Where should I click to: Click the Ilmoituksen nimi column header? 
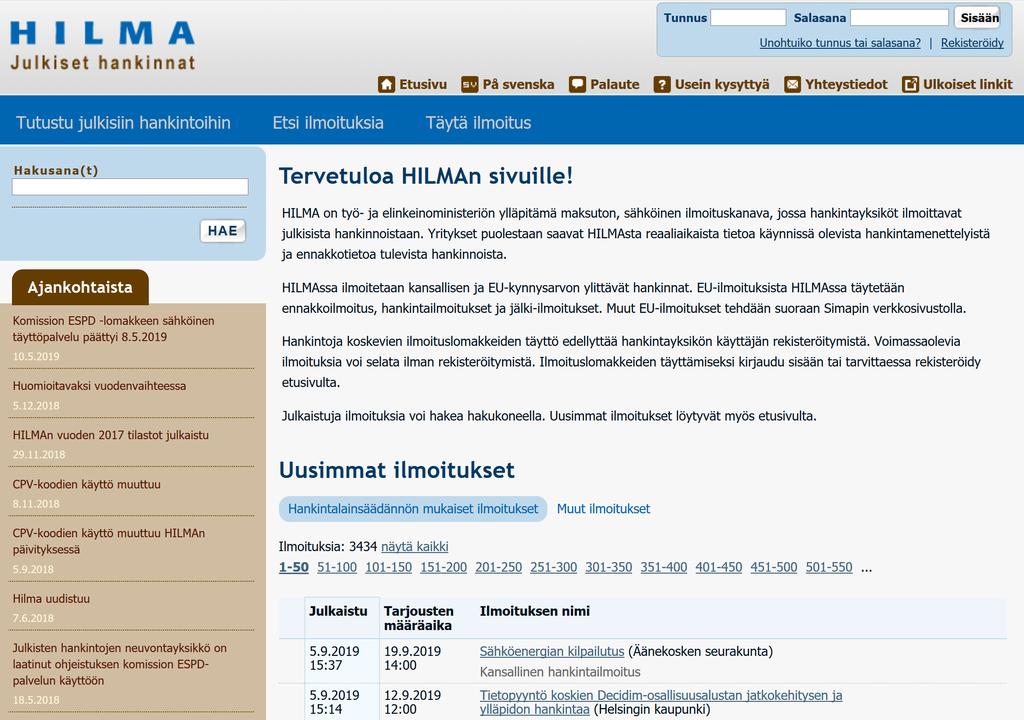pyautogui.click(x=535, y=611)
